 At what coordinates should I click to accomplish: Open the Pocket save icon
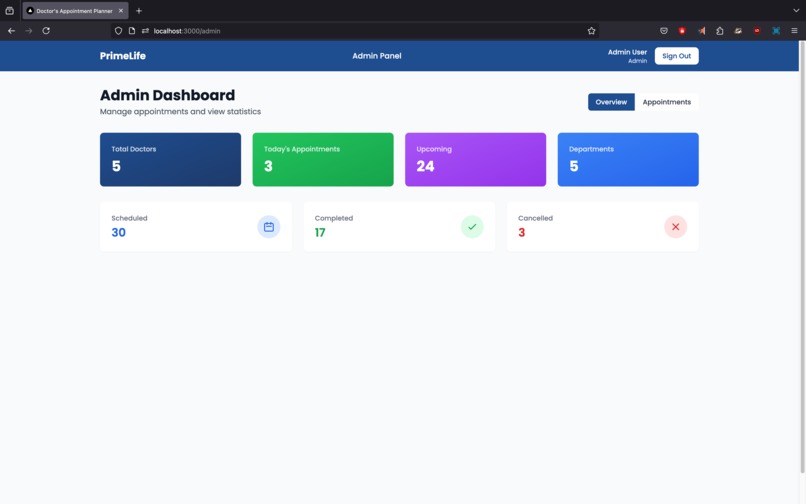pyautogui.click(x=664, y=31)
